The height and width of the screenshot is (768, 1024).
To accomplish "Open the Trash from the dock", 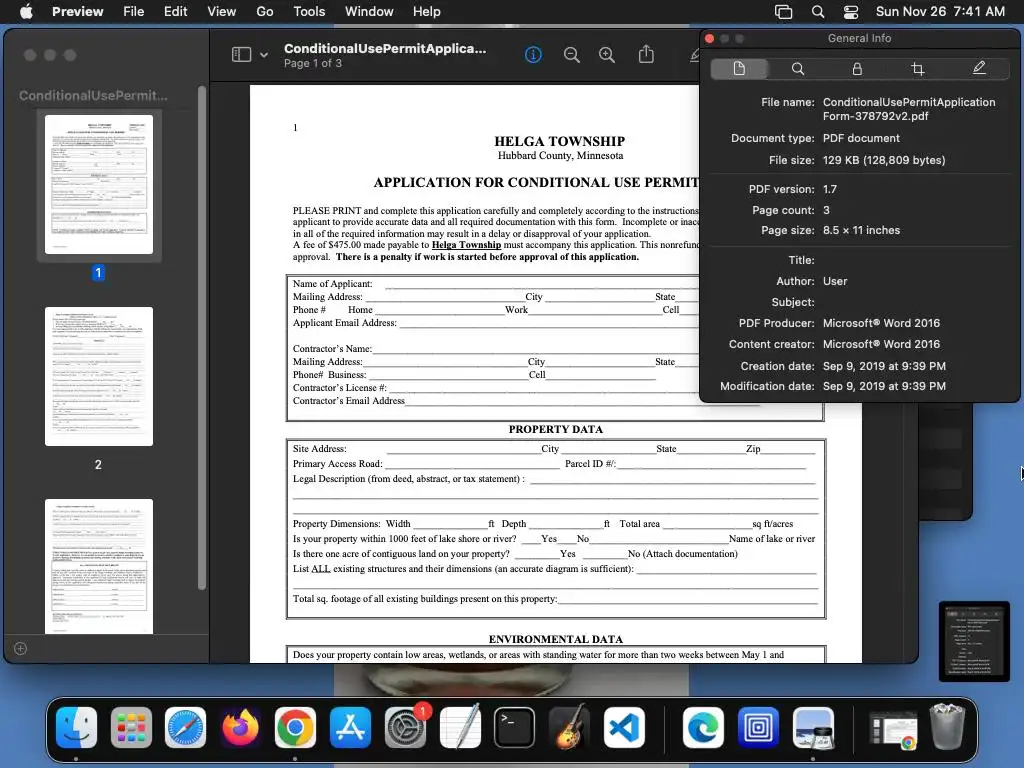I will point(947,726).
